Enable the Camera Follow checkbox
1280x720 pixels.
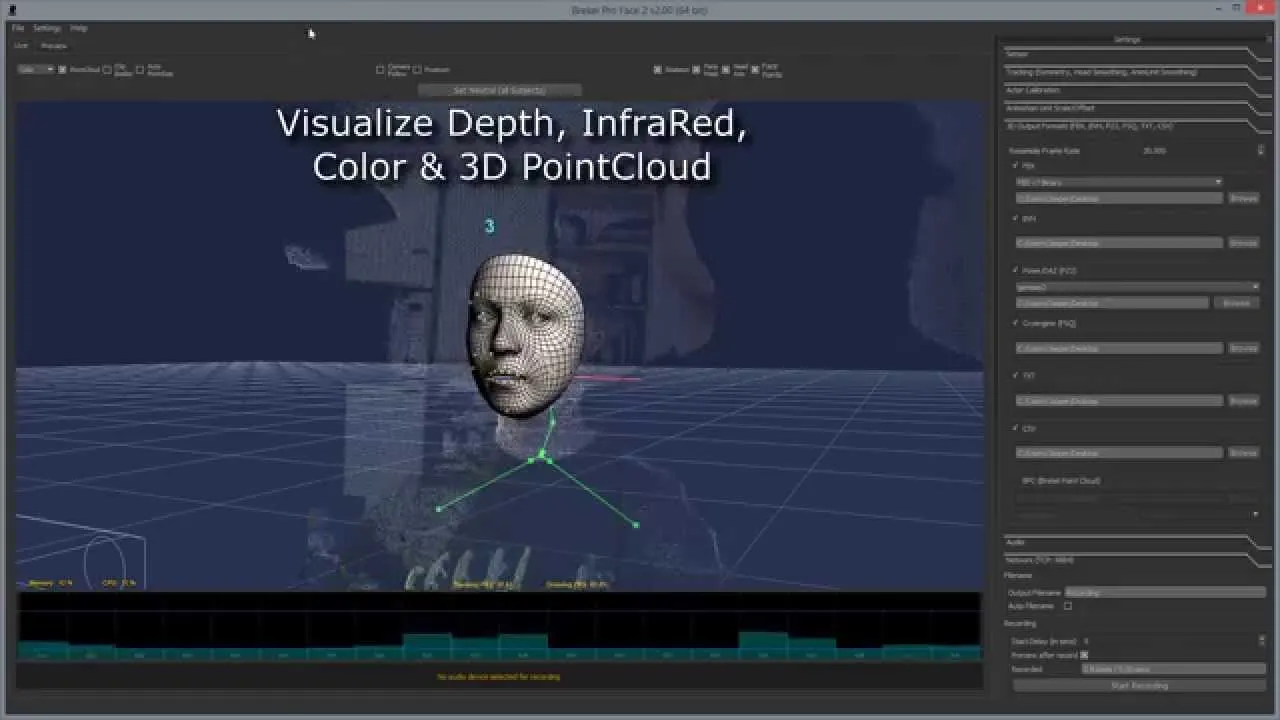pyautogui.click(x=380, y=69)
